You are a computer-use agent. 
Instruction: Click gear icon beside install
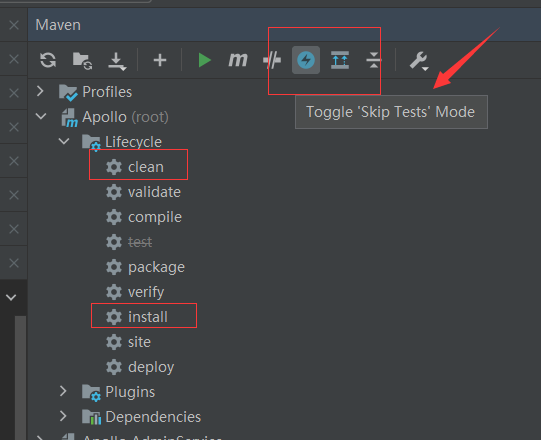point(114,317)
